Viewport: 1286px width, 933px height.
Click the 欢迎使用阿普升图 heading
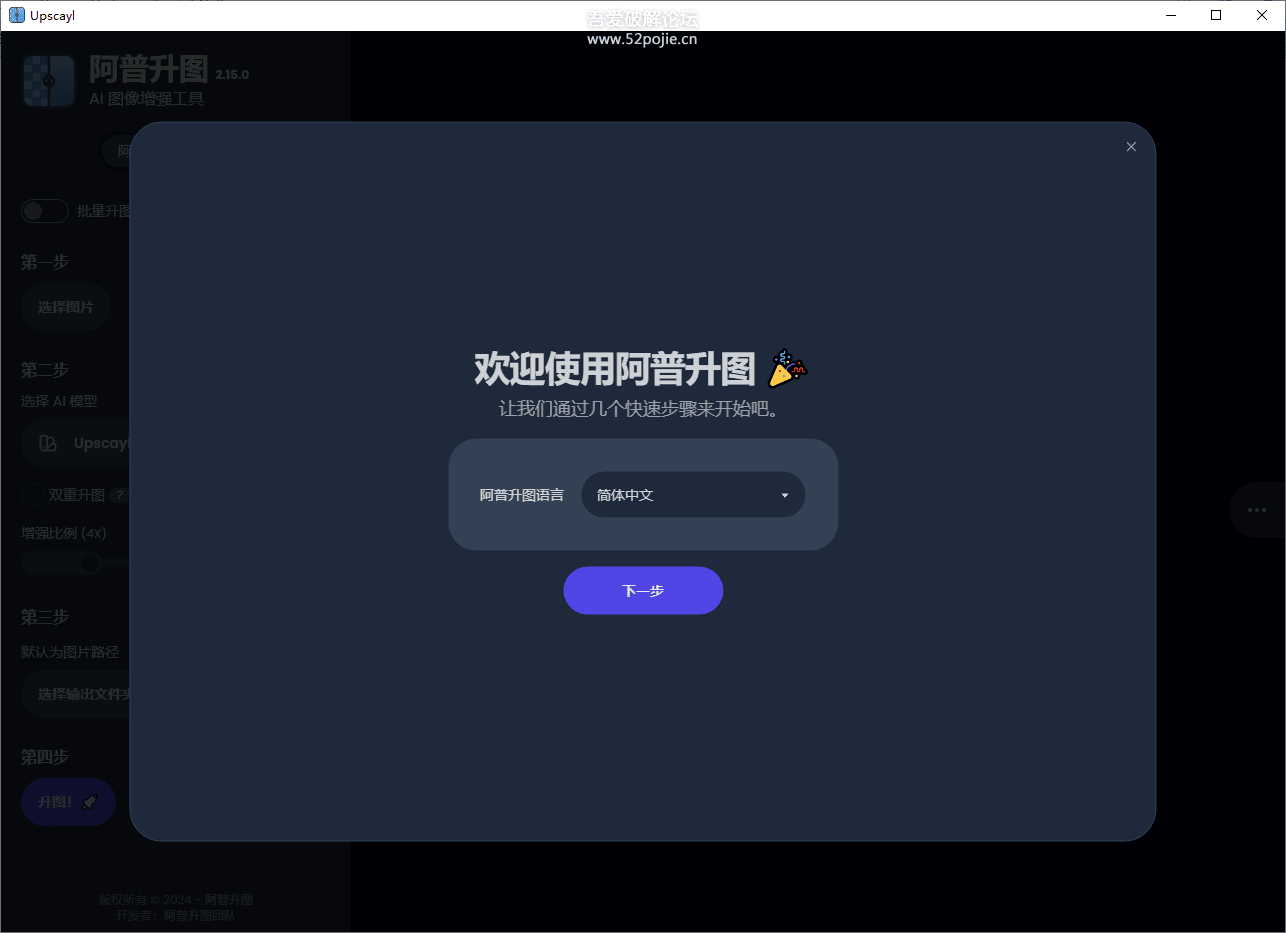[614, 369]
